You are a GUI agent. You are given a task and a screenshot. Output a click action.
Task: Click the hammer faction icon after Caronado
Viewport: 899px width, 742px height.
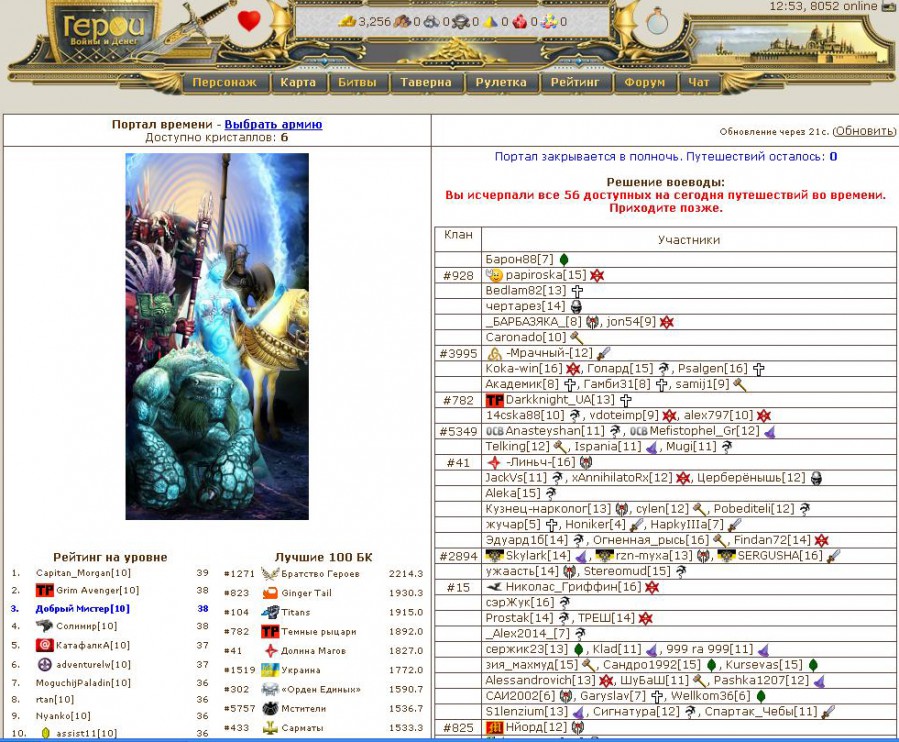click(576, 338)
